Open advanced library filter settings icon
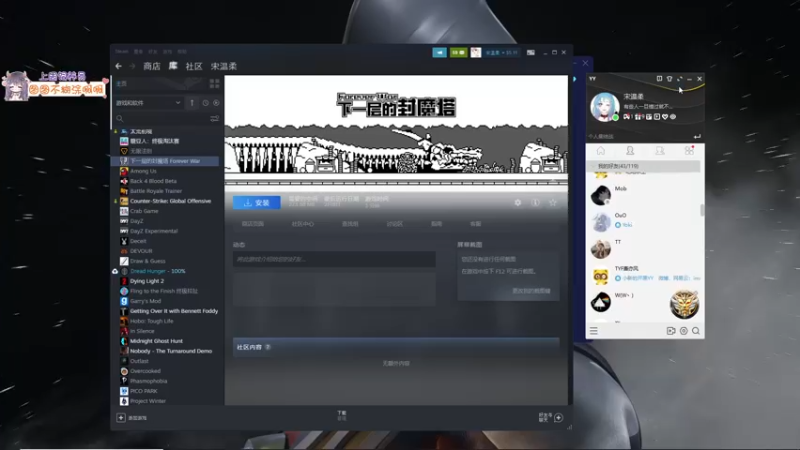This screenshot has height=450, width=800. pos(215,118)
